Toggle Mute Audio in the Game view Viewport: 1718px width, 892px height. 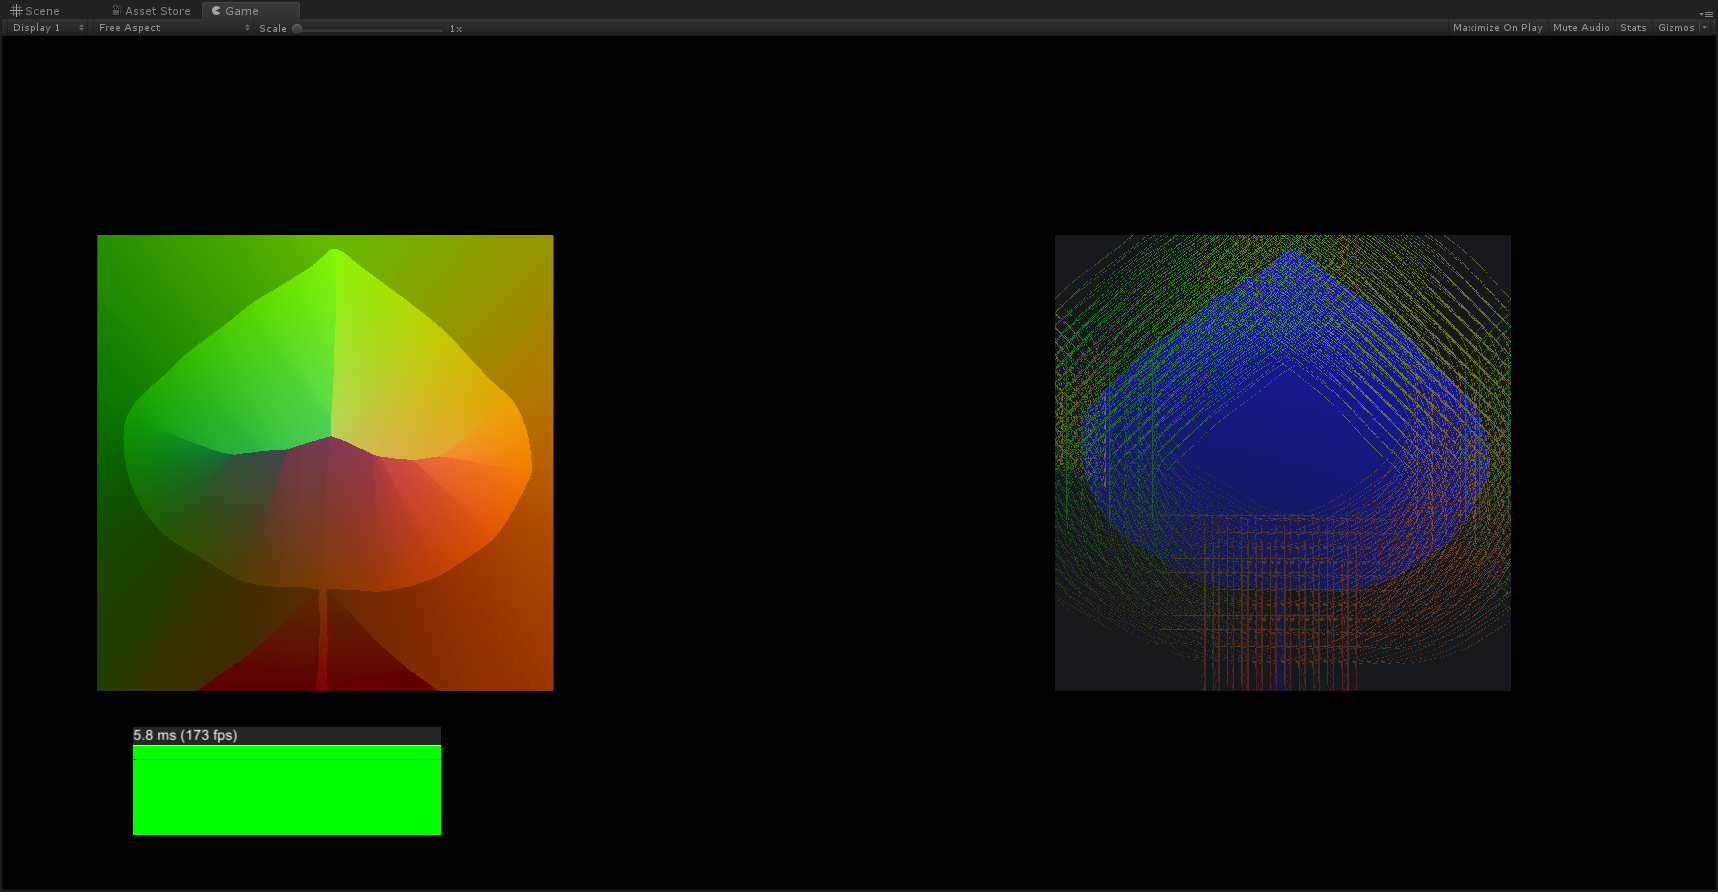point(1581,28)
